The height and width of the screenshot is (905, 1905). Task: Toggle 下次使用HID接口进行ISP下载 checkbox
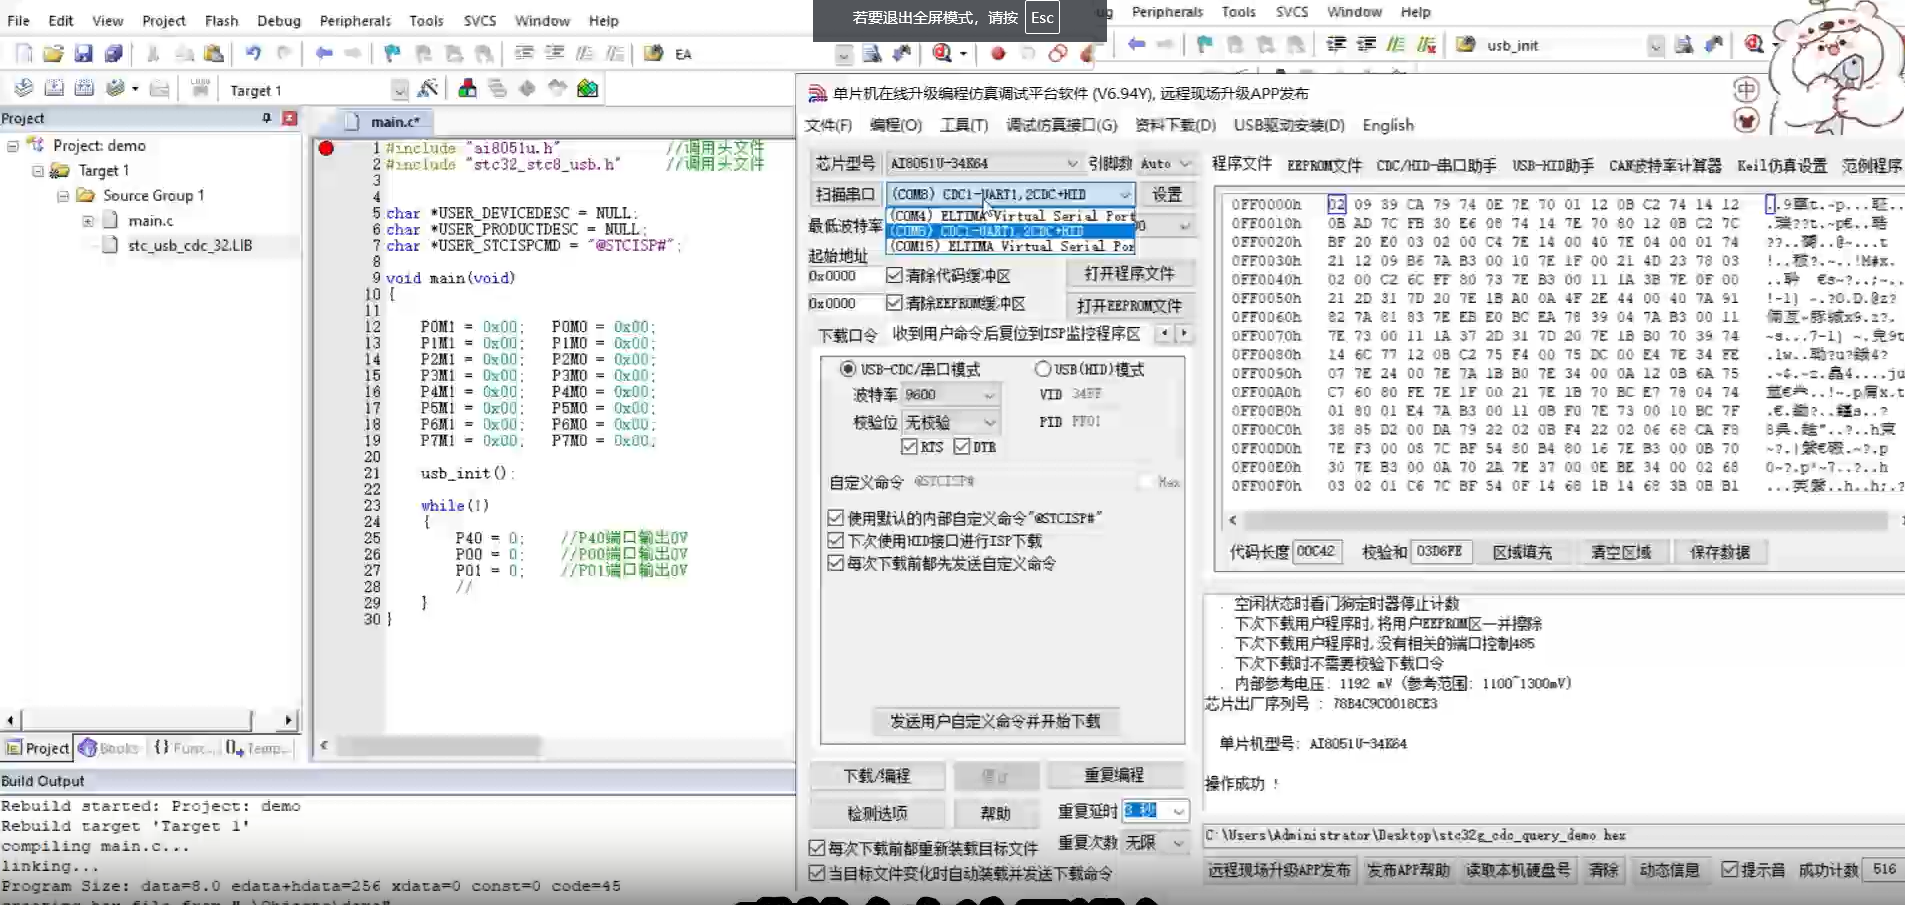(836, 540)
